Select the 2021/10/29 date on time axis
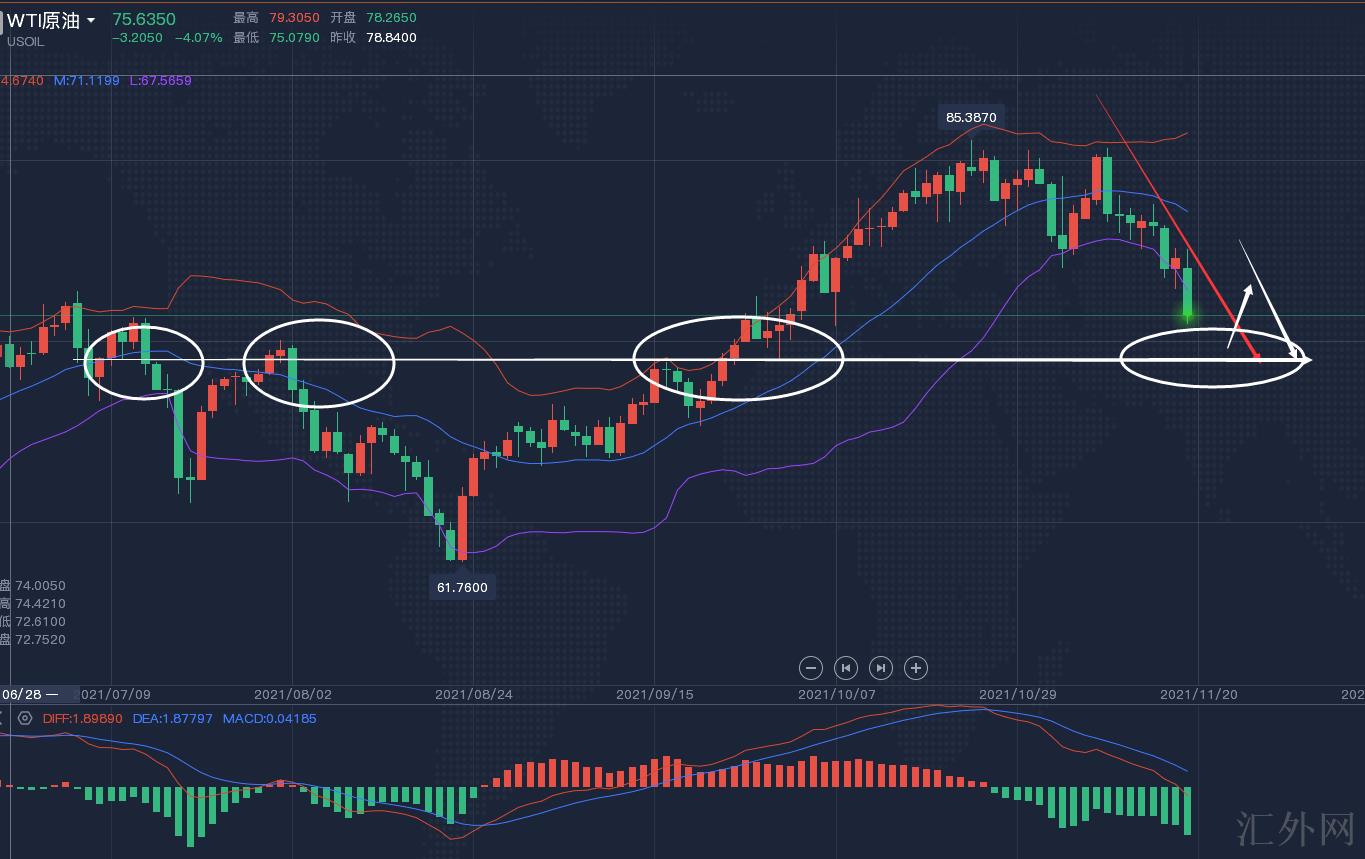 1016,694
